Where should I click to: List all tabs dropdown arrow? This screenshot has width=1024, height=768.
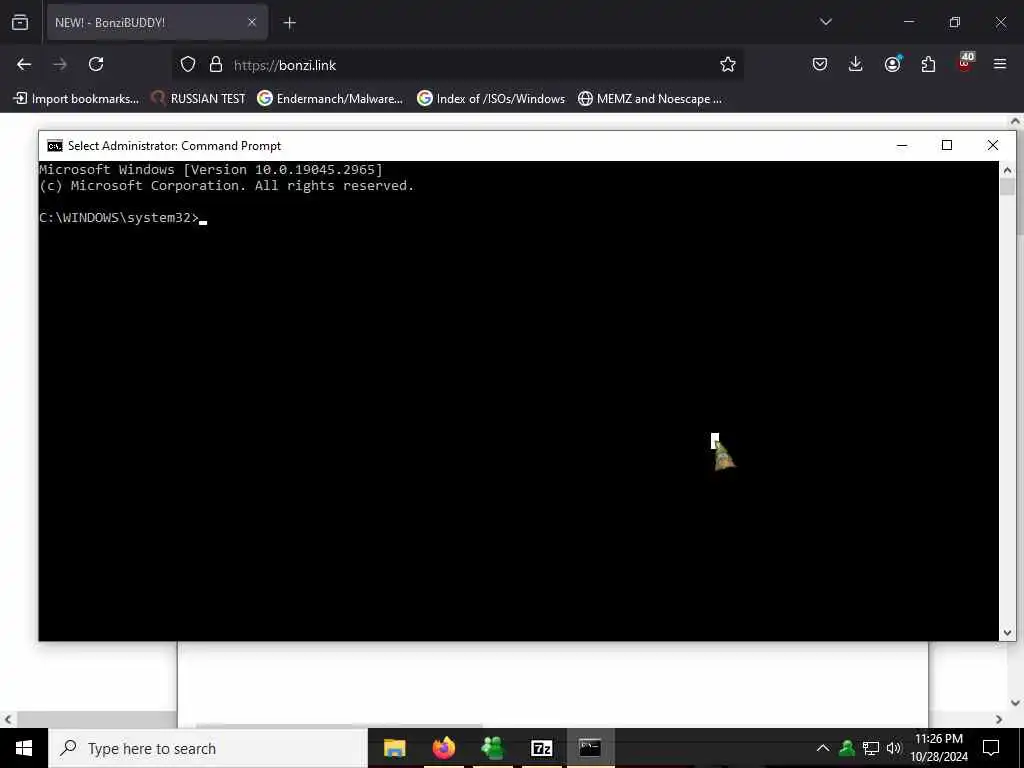825,22
